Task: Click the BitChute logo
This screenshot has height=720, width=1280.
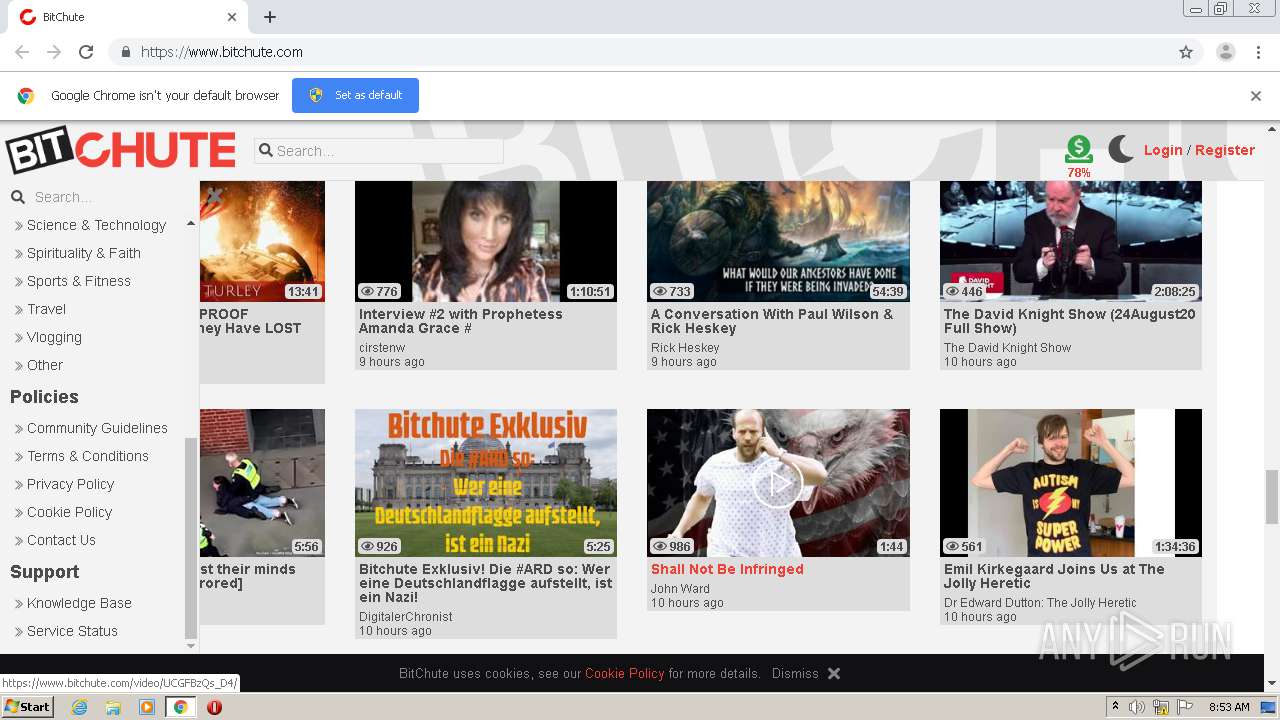Action: coord(121,150)
